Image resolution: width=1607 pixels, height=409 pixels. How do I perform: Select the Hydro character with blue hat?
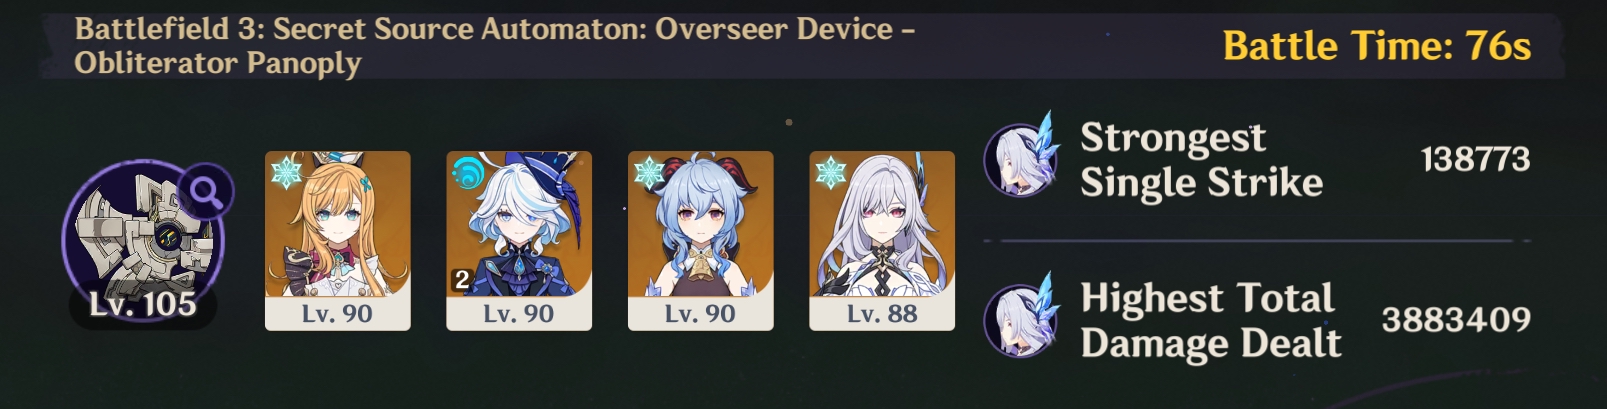(519, 240)
